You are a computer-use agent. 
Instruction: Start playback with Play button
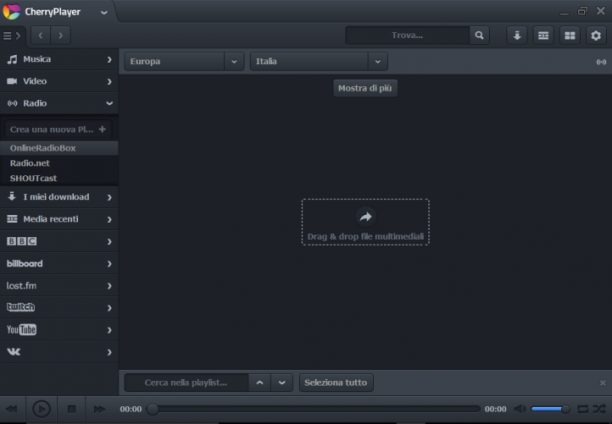pyautogui.click(x=41, y=409)
